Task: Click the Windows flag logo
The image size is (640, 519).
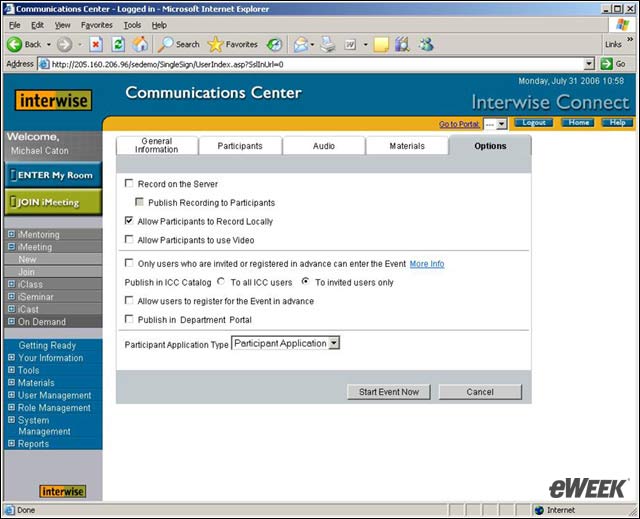Action: [x=622, y=24]
